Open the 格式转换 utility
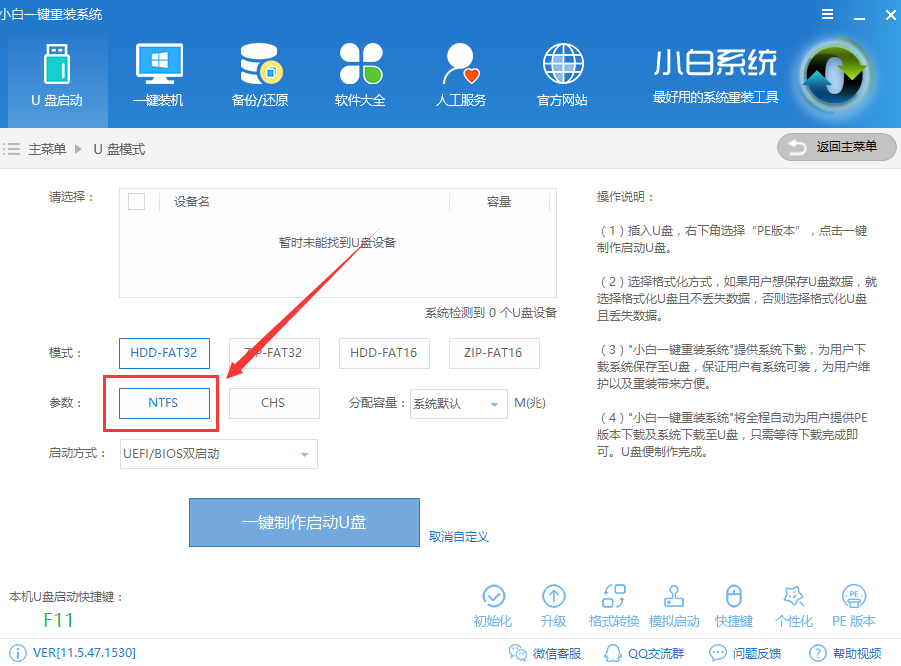 pyautogui.click(x=613, y=605)
